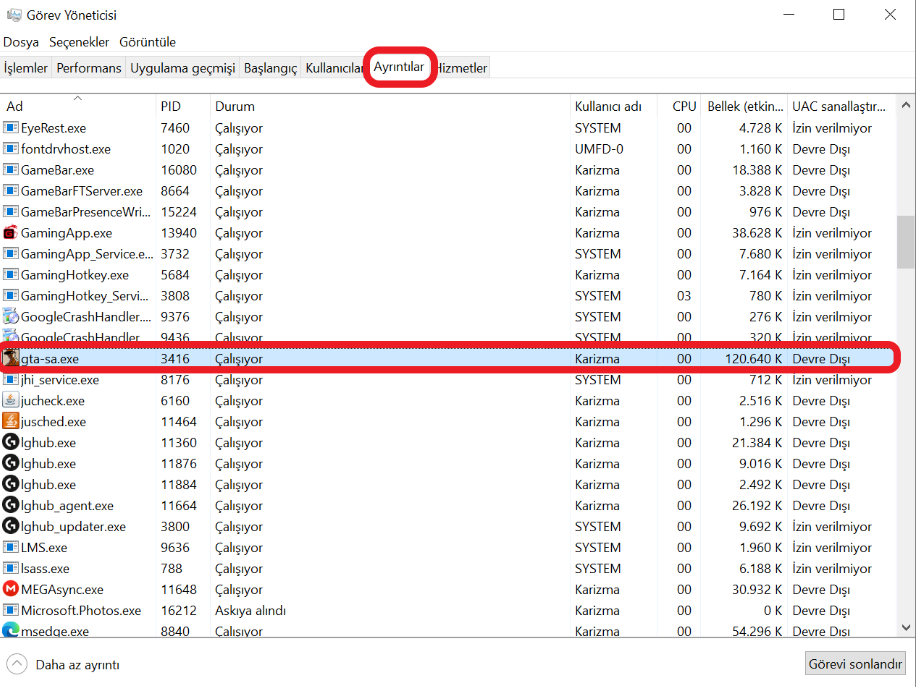Click the jucheck.exe Java icon
Image resolution: width=917 pixels, height=687 pixels.
click(11, 401)
